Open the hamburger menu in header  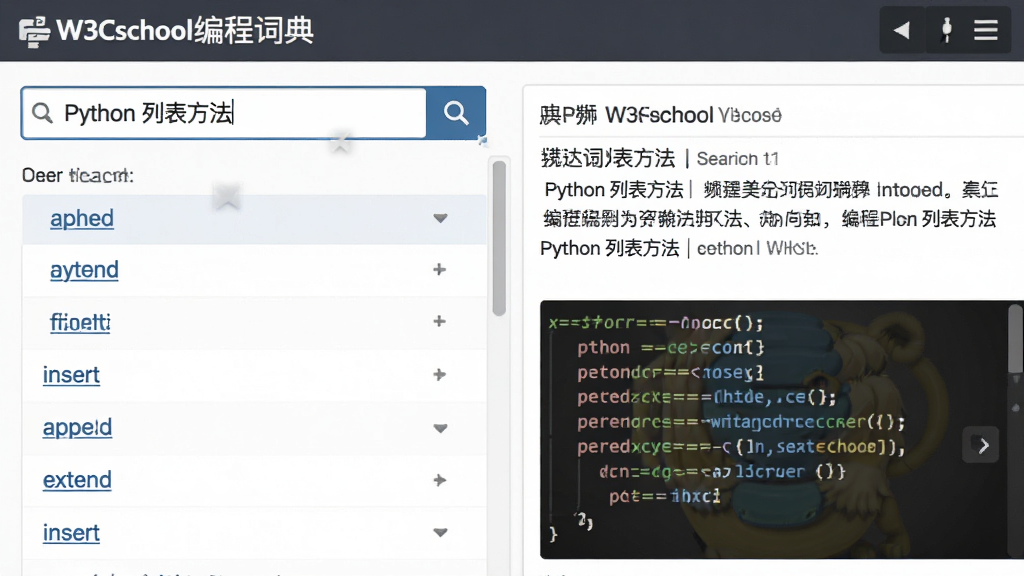[x=985, y=30]
